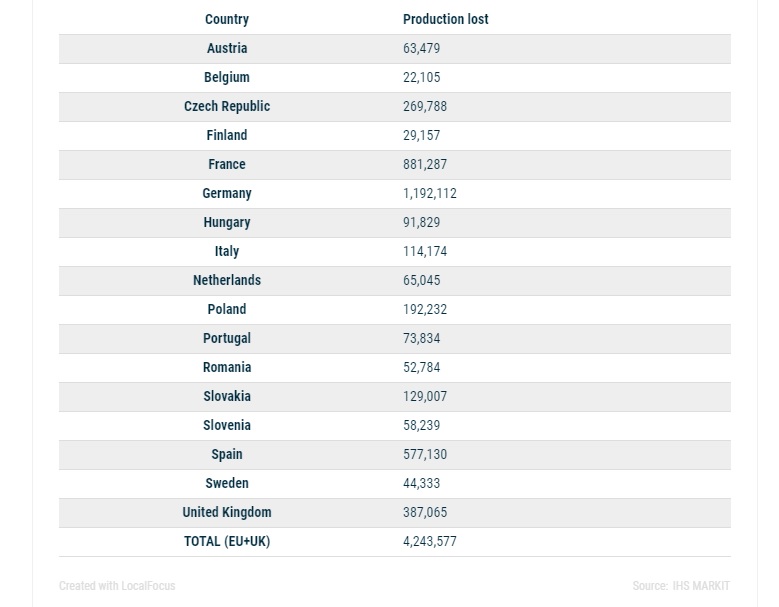Click the Slovakia country cell
Image resolution: width=779 pixels, height=607 pixels.
(227, 396)
